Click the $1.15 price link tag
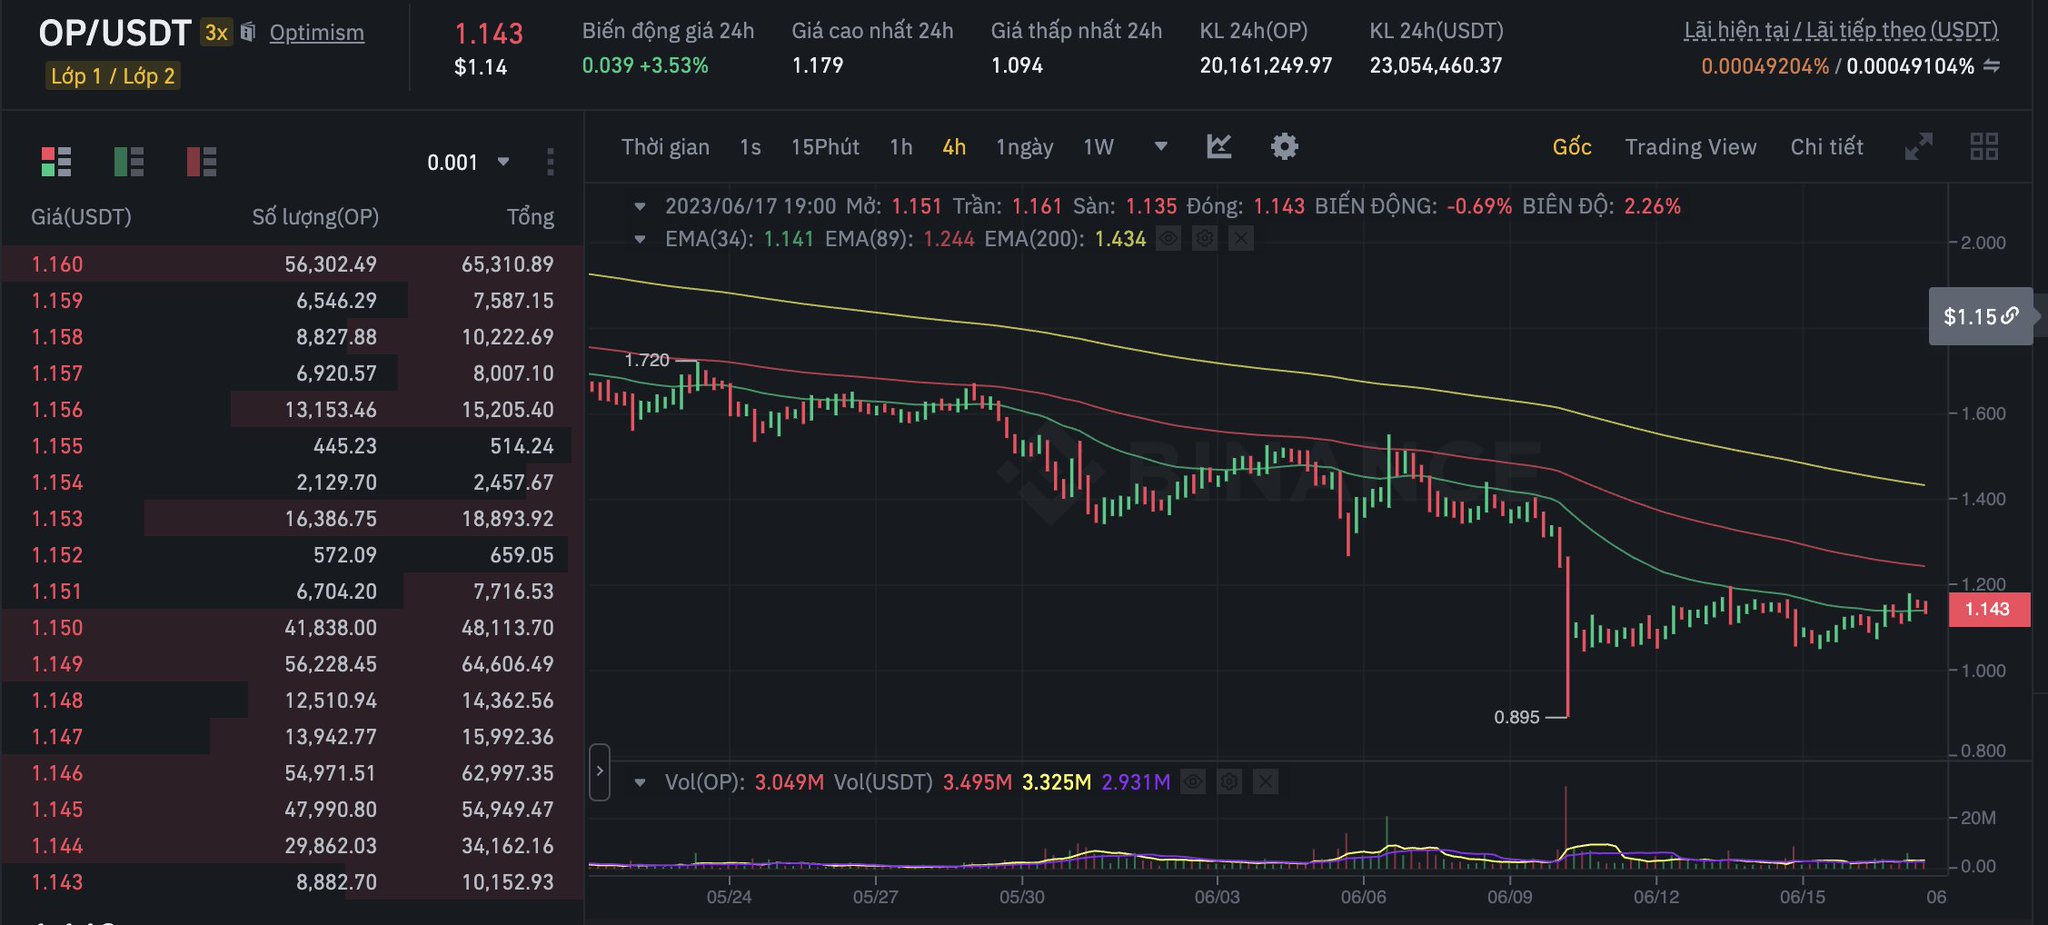This screenshot has width=2048, height=925. coord(1981,317)
